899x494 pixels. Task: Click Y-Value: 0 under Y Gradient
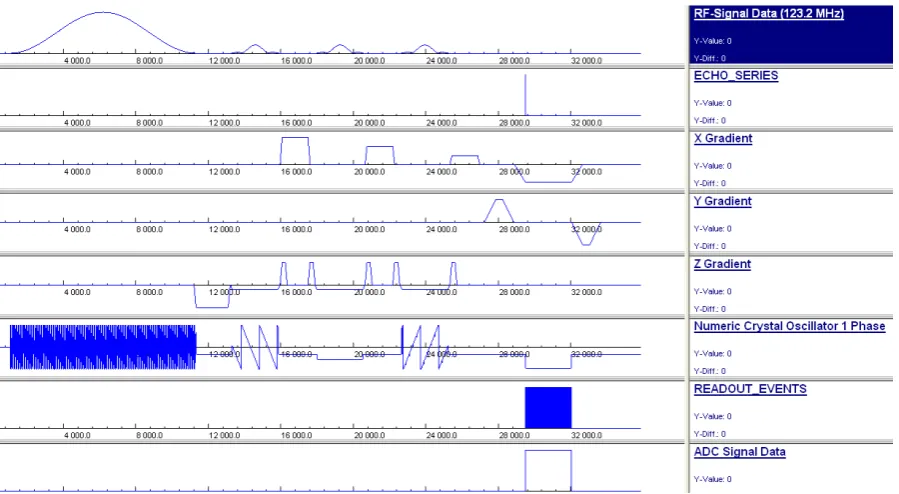click(x=713, y=229)
